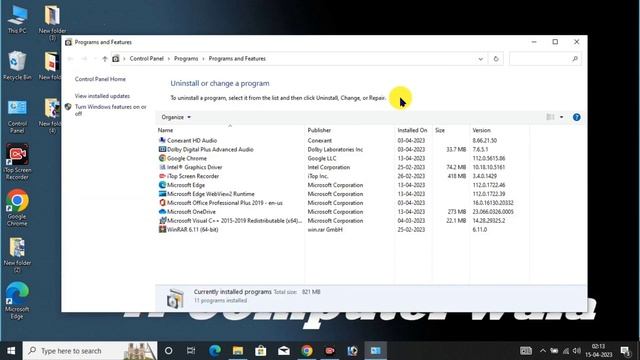Open View installed updates link
This screenshot has height=360, width=640.
(102, 96)
